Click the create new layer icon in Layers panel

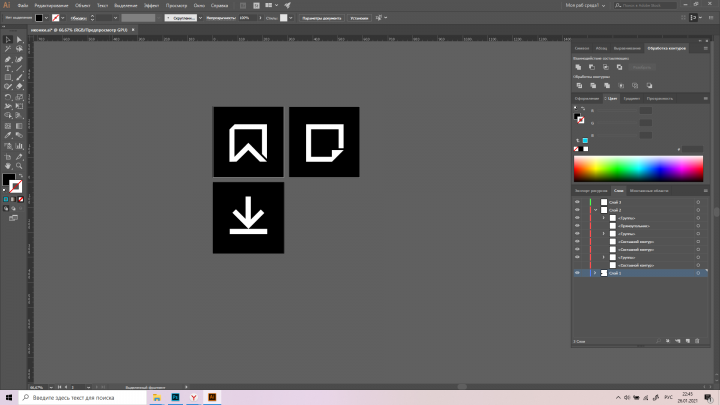[x=687, y=341]
